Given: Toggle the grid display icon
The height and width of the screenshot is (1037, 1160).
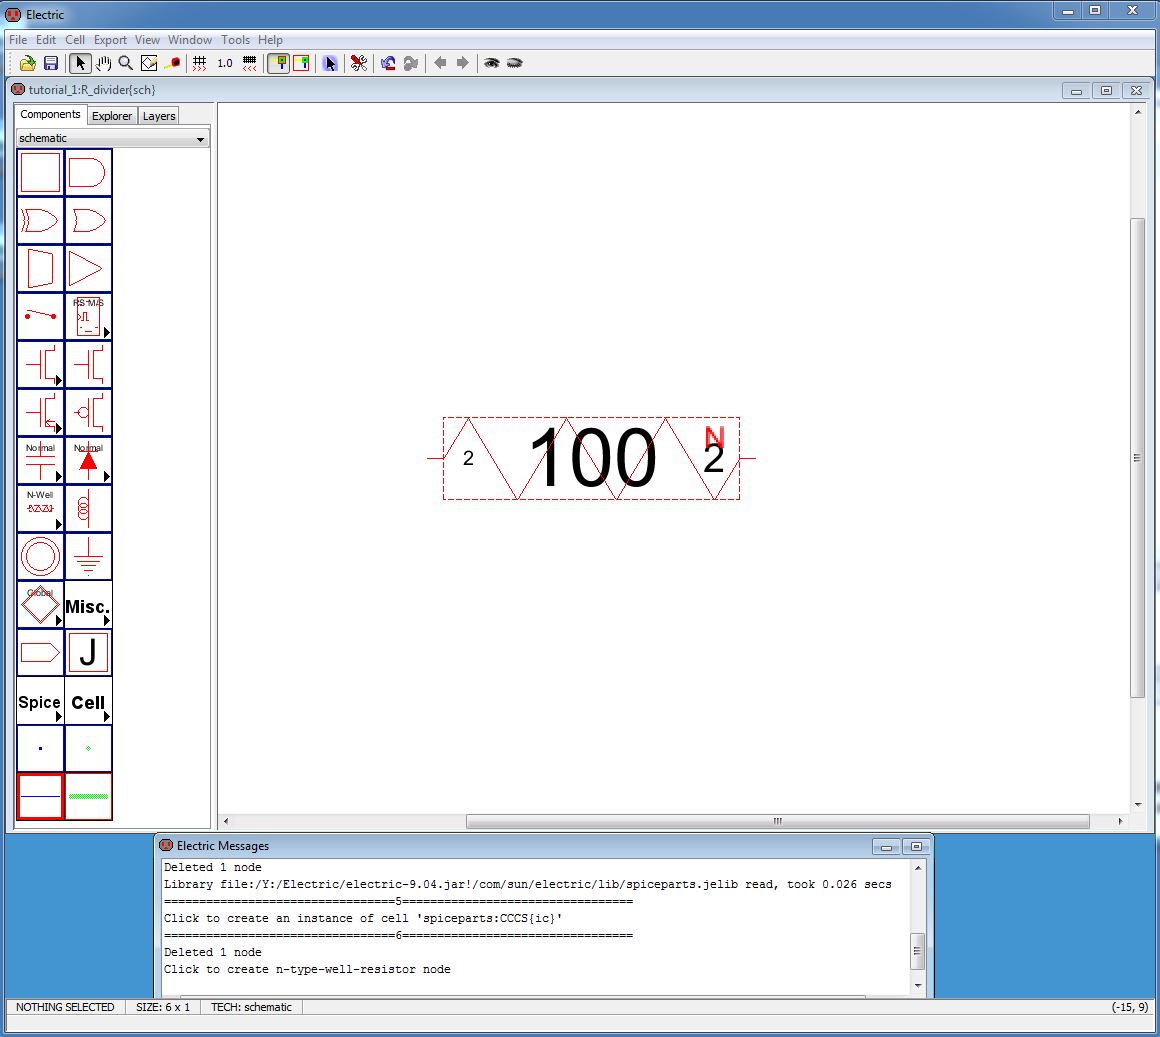Looking at the screenshot, I should [x=200, y=63].
